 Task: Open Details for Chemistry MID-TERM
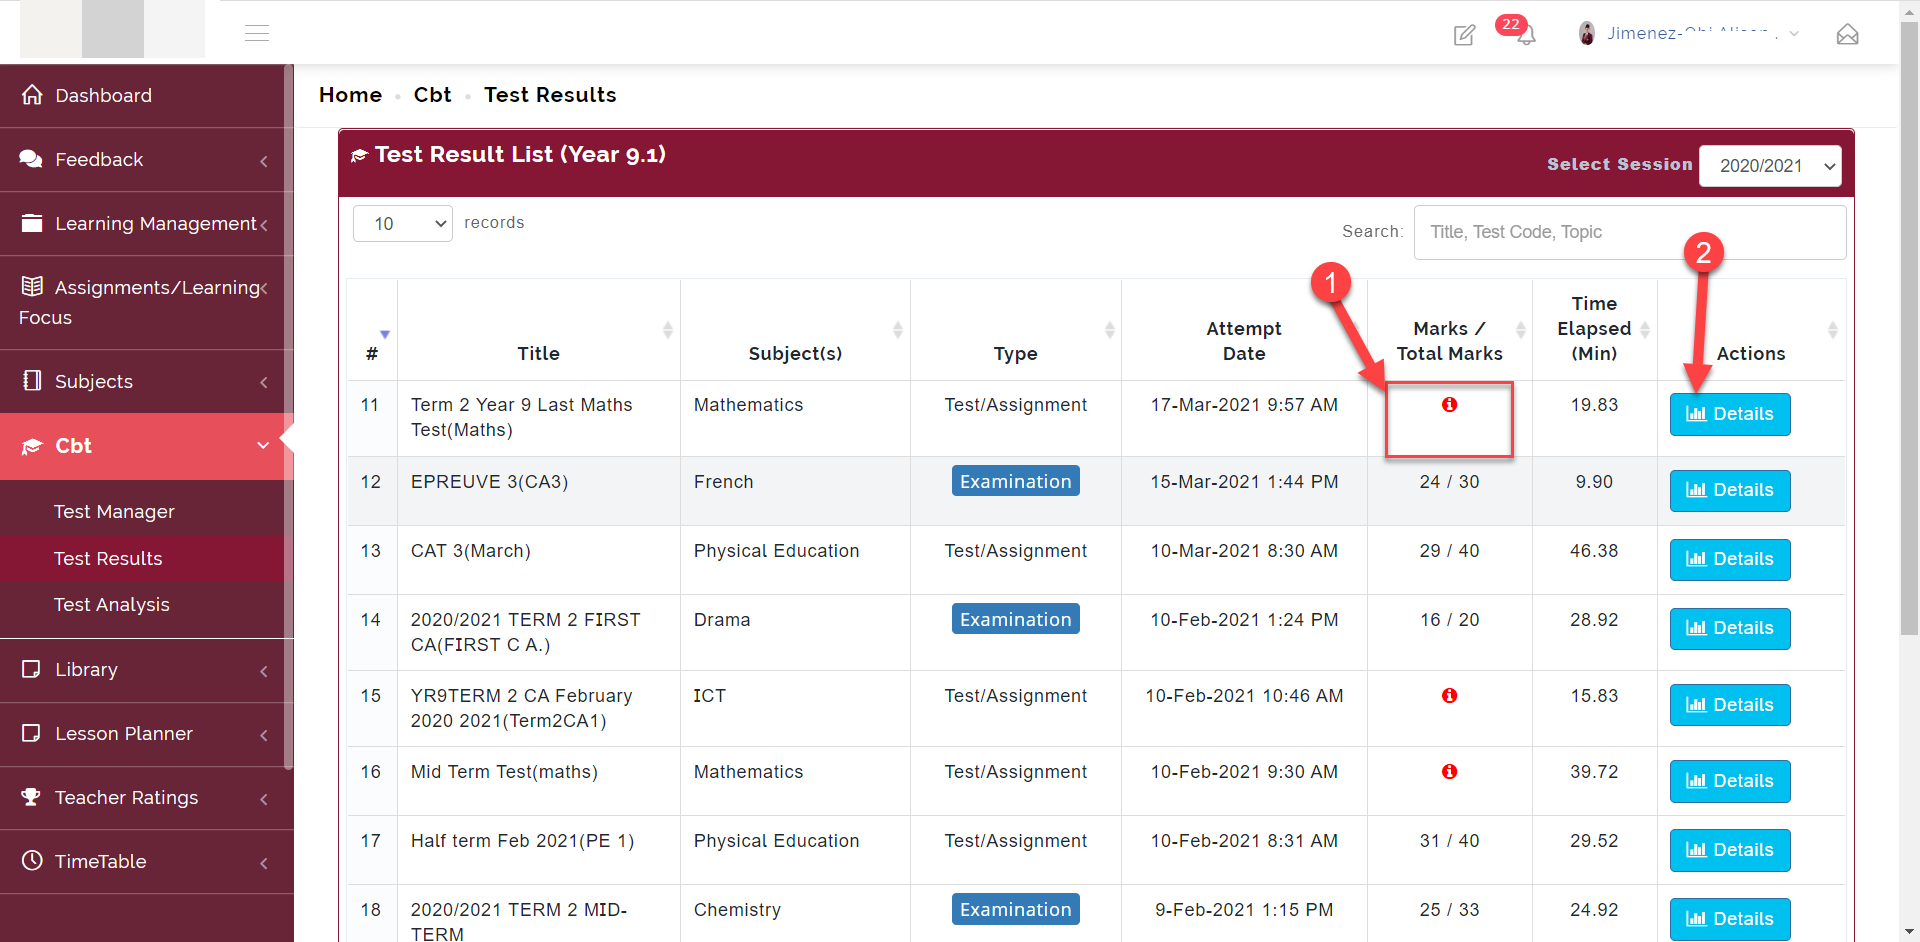point(1730,919)
